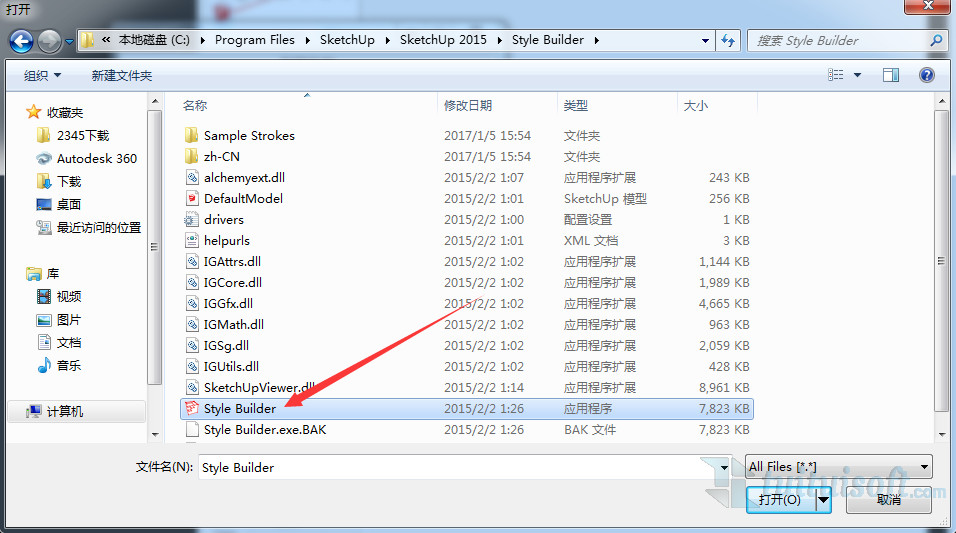The image size is (956, 533).
Task: Open Autodesk 360 in favorites
Action: point(96,158)
